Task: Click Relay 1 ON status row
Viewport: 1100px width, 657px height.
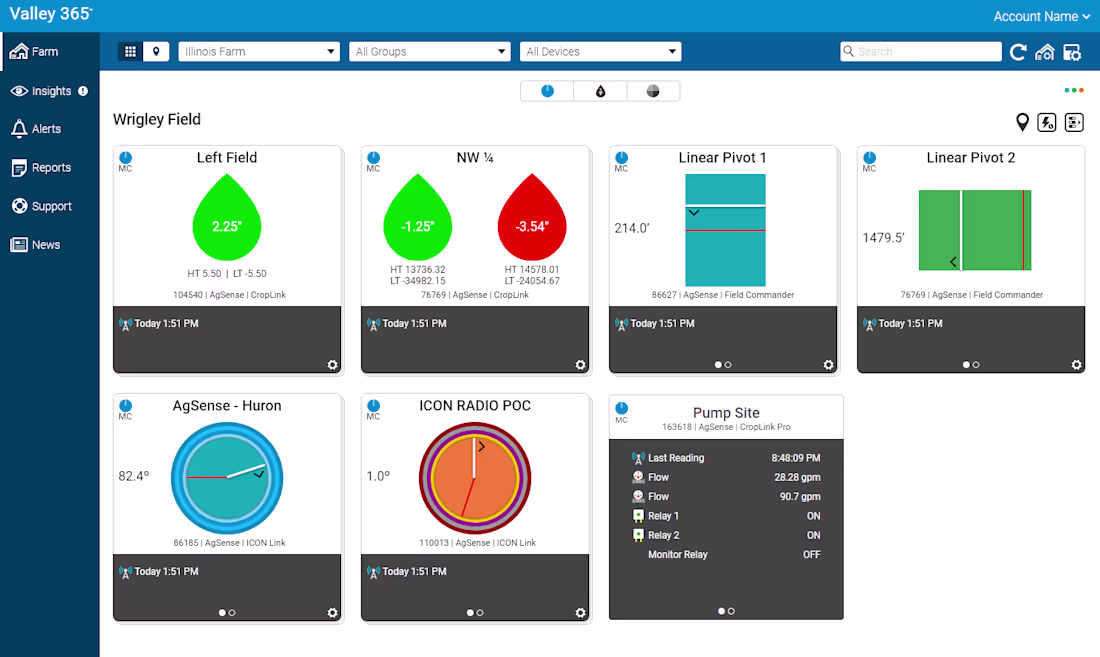Action: pos(726,516)
